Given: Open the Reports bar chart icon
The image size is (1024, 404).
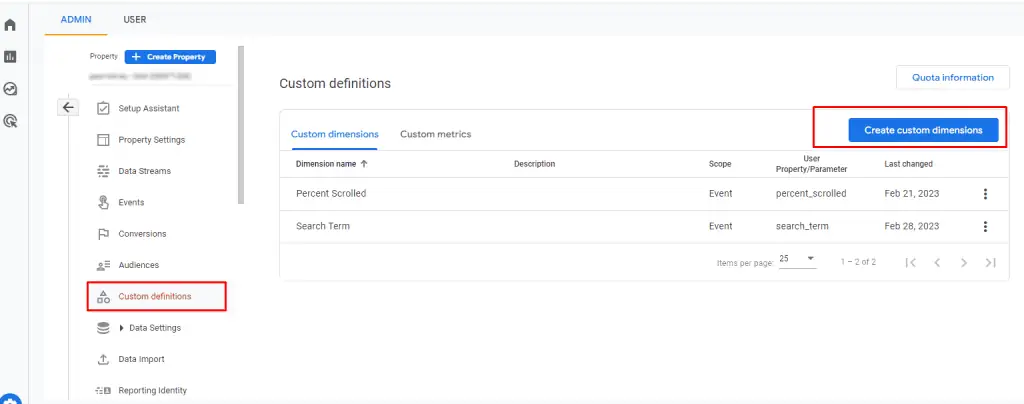Looking at the screenshot, I should [x=10, y=57].
